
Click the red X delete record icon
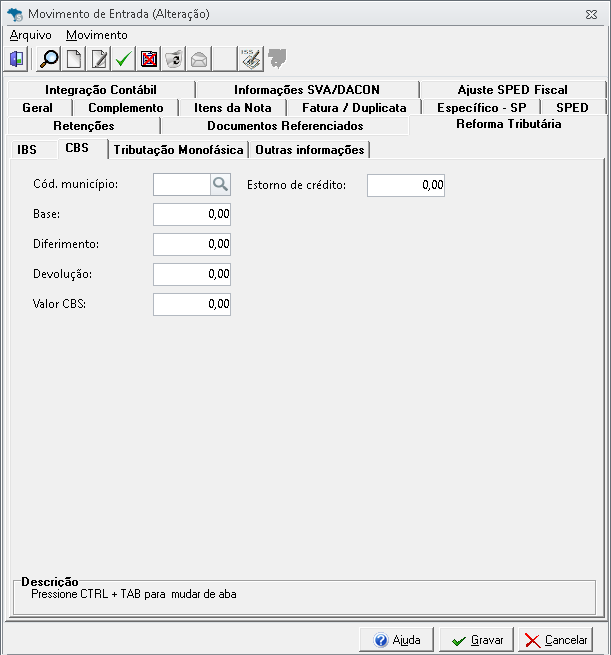[149, 59]
